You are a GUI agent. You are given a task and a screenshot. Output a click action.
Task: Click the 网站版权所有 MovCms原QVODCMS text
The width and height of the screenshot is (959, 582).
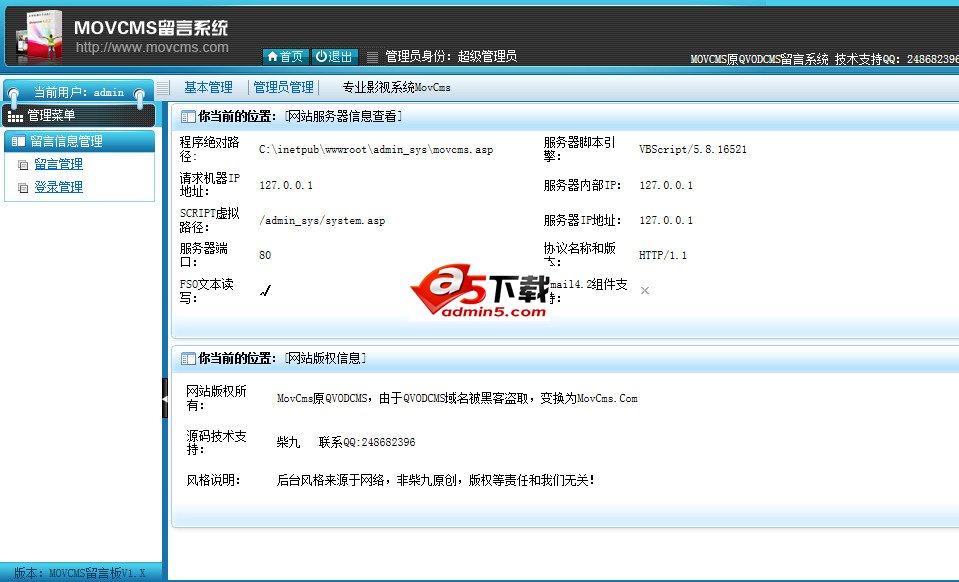click(457, 399)
